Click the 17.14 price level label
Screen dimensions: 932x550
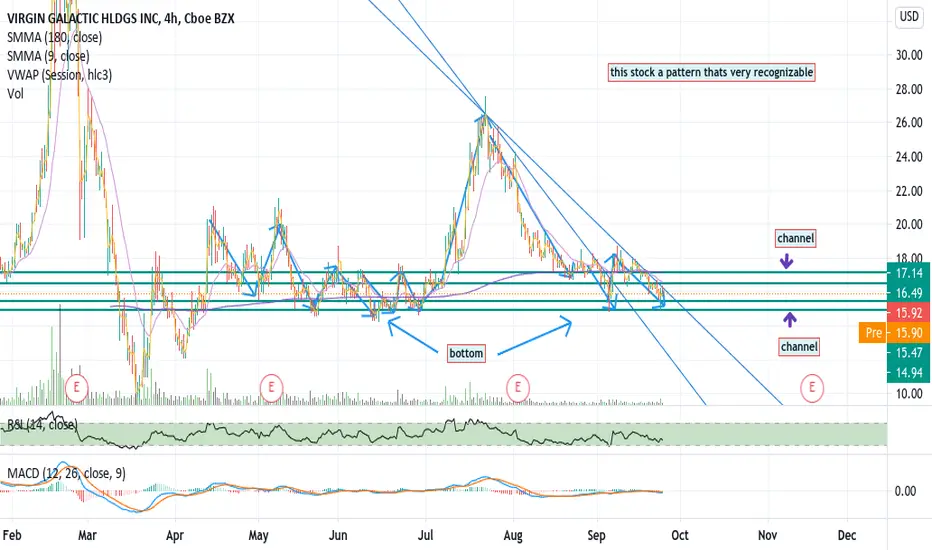tap(909, 273)
